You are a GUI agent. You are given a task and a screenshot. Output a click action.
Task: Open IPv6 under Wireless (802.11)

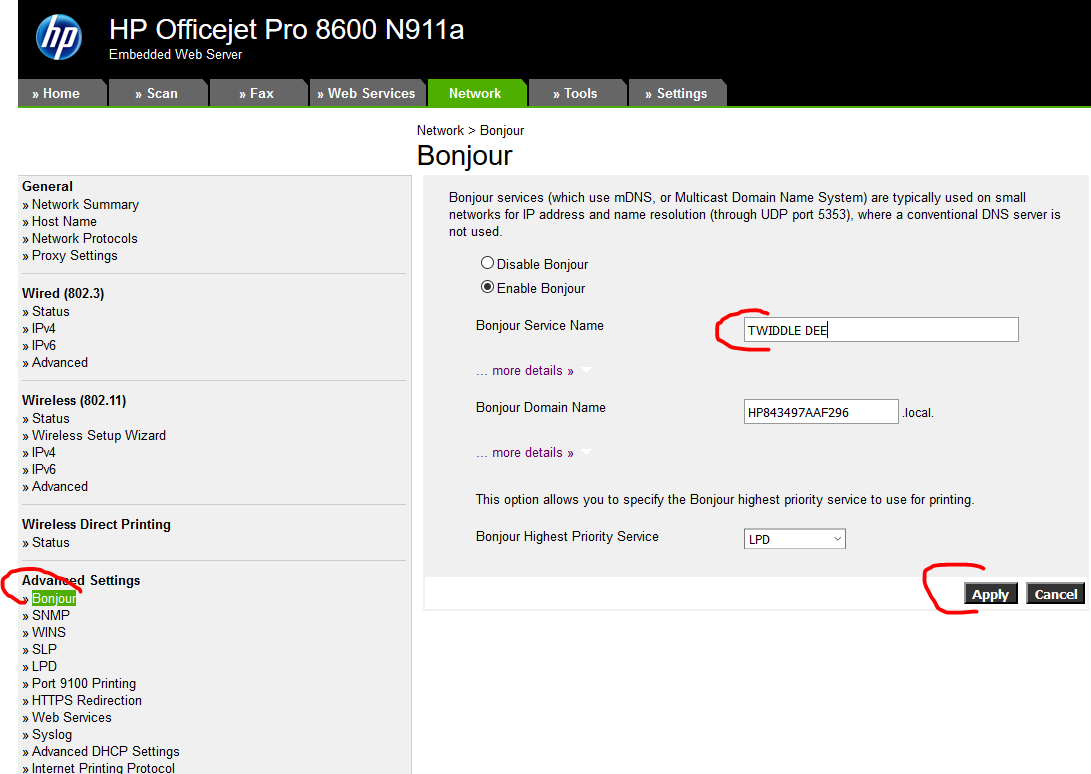(x=44, y=470)
